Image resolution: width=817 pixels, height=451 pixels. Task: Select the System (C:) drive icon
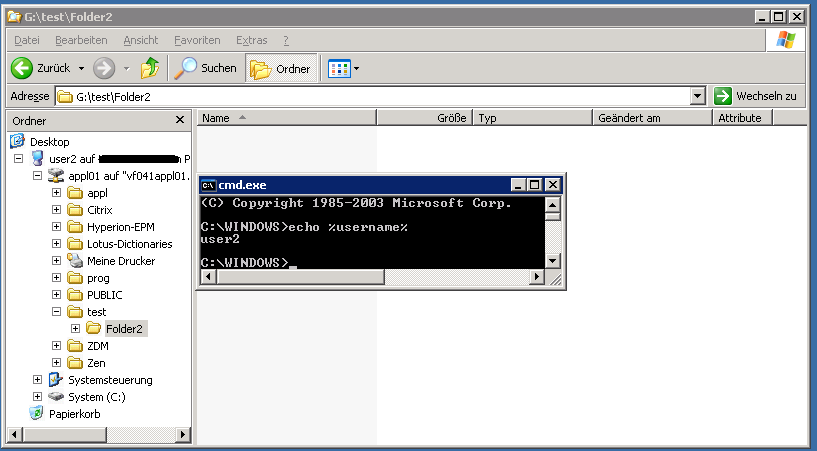point(56,397)
